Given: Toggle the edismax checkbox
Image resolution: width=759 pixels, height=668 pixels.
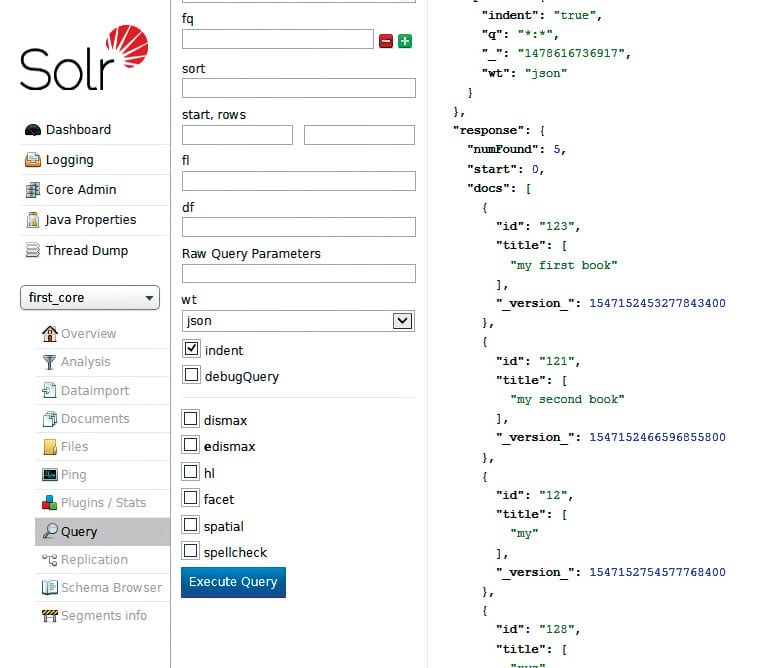Looking at the screenshot, I should click(191, 445).
